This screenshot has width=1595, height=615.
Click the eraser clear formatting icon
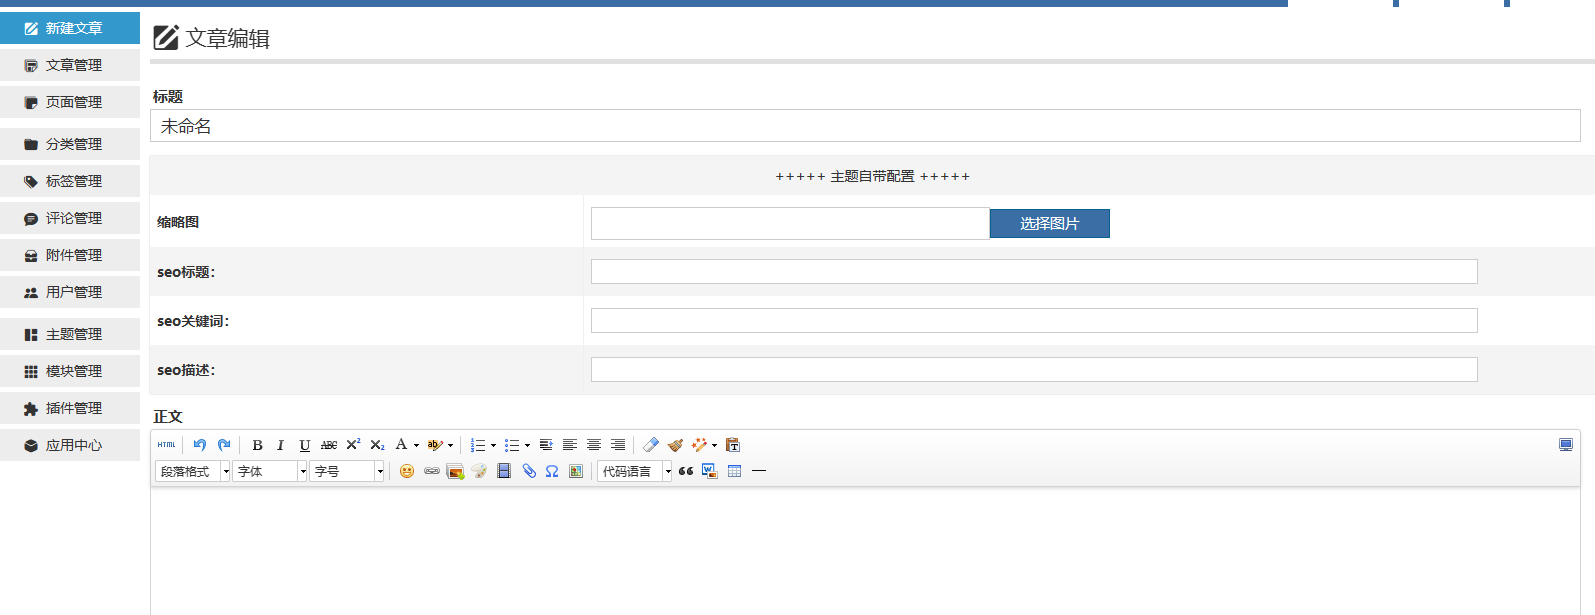click(651, 445)
